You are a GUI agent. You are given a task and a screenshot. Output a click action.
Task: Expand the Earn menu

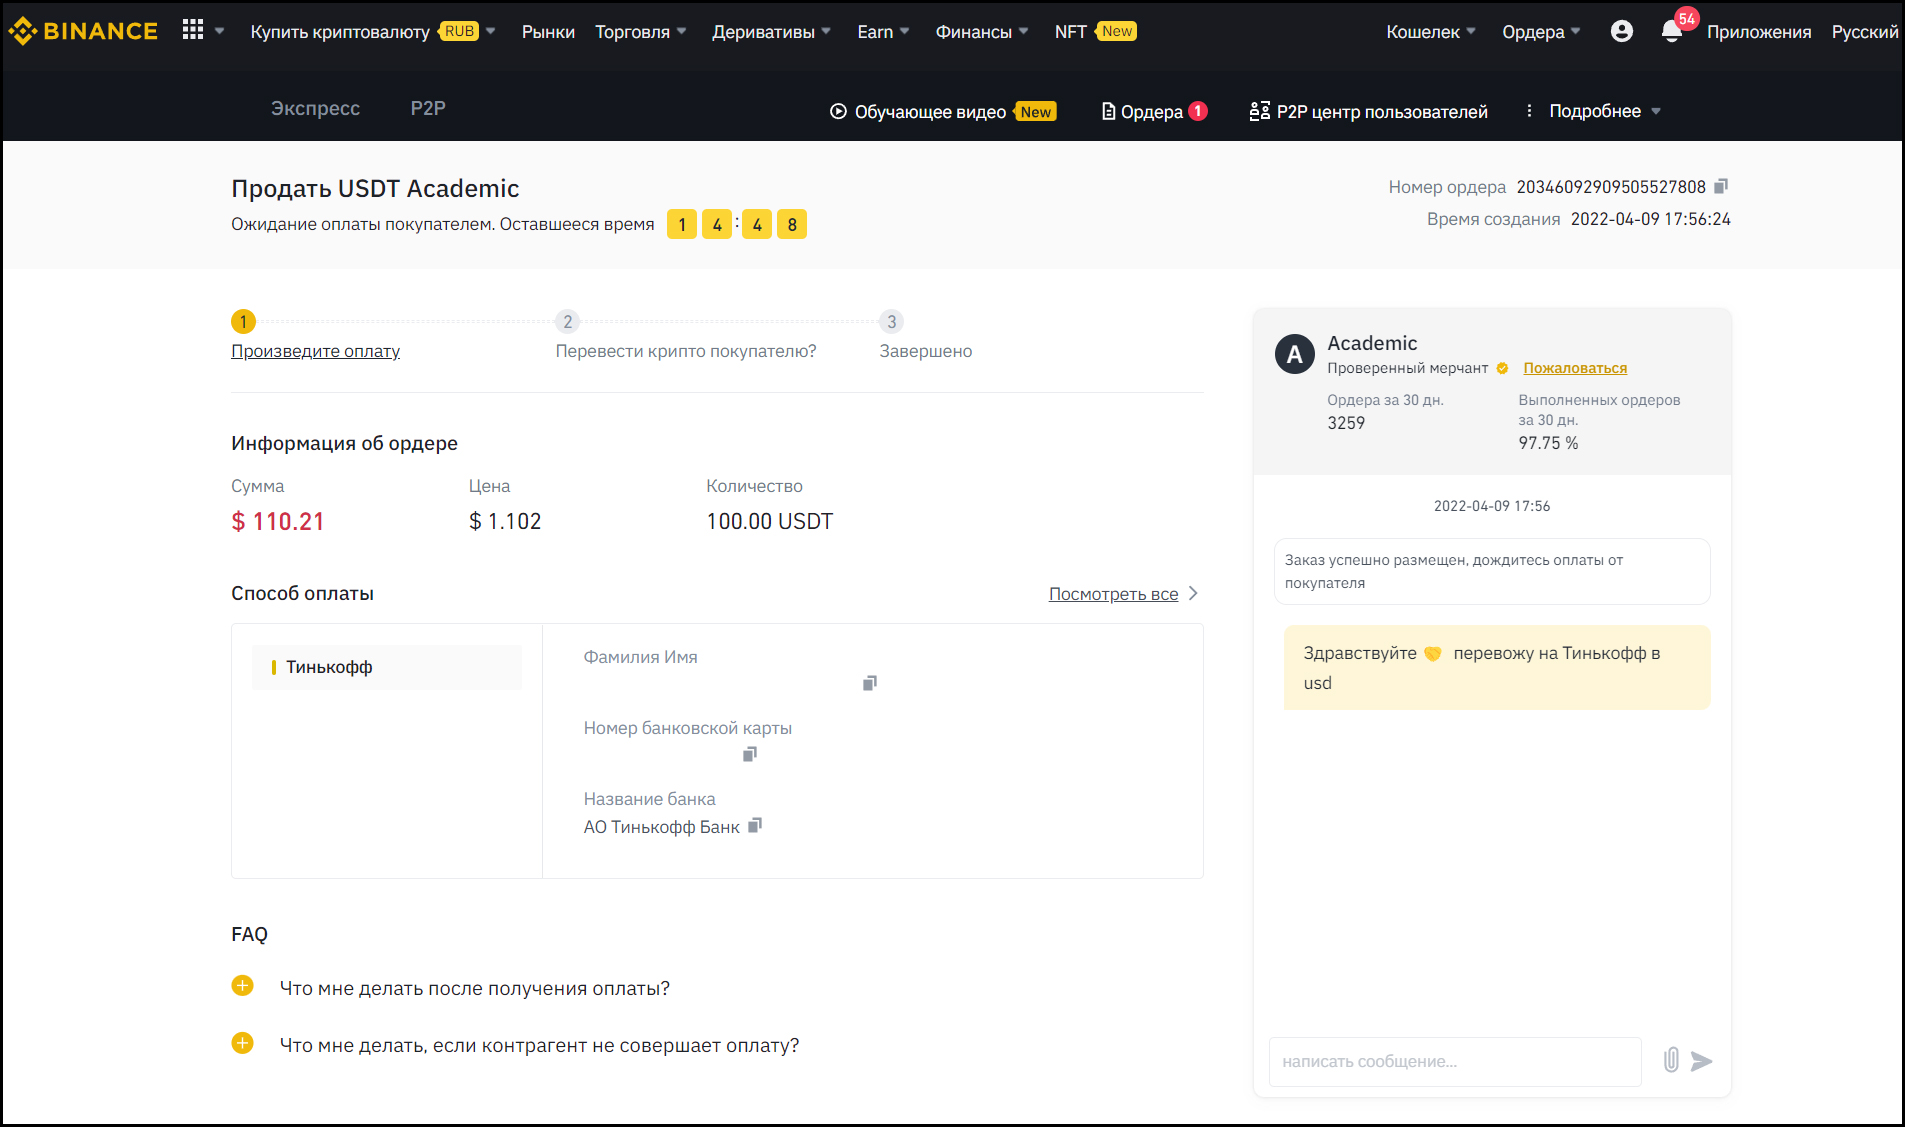coord(883,32)
